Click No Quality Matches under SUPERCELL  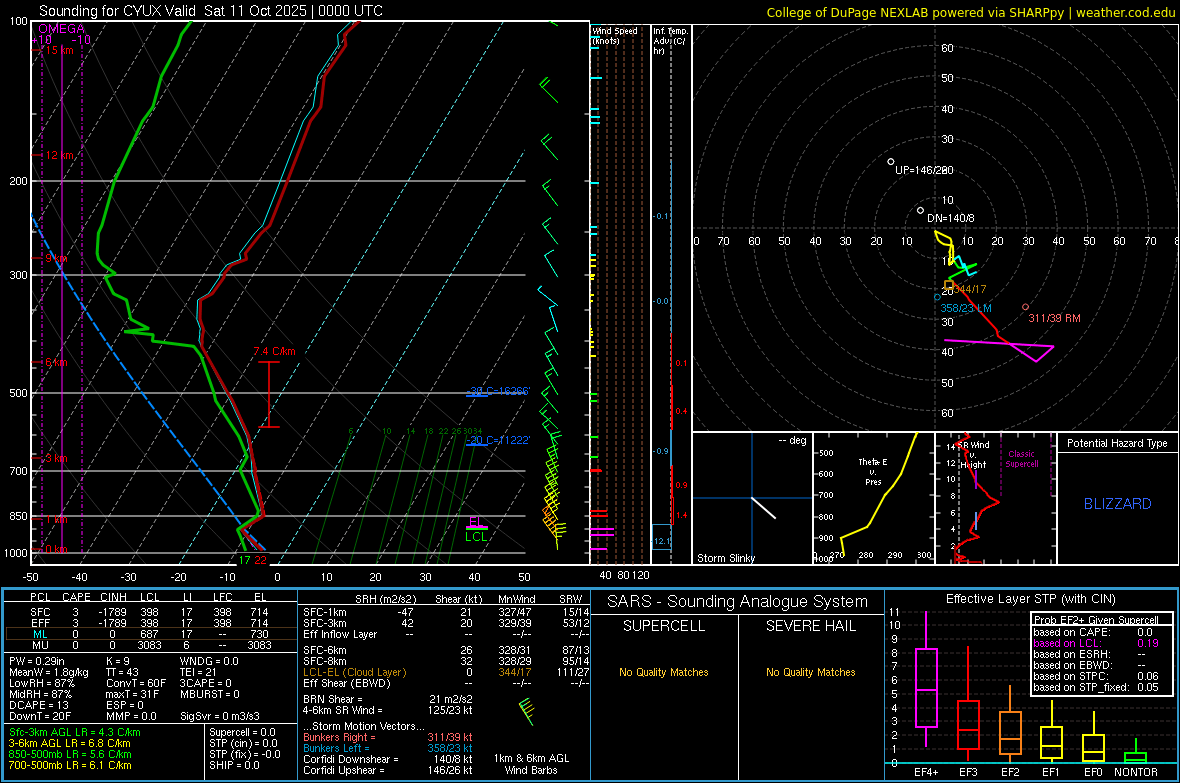tap(664, 672)
